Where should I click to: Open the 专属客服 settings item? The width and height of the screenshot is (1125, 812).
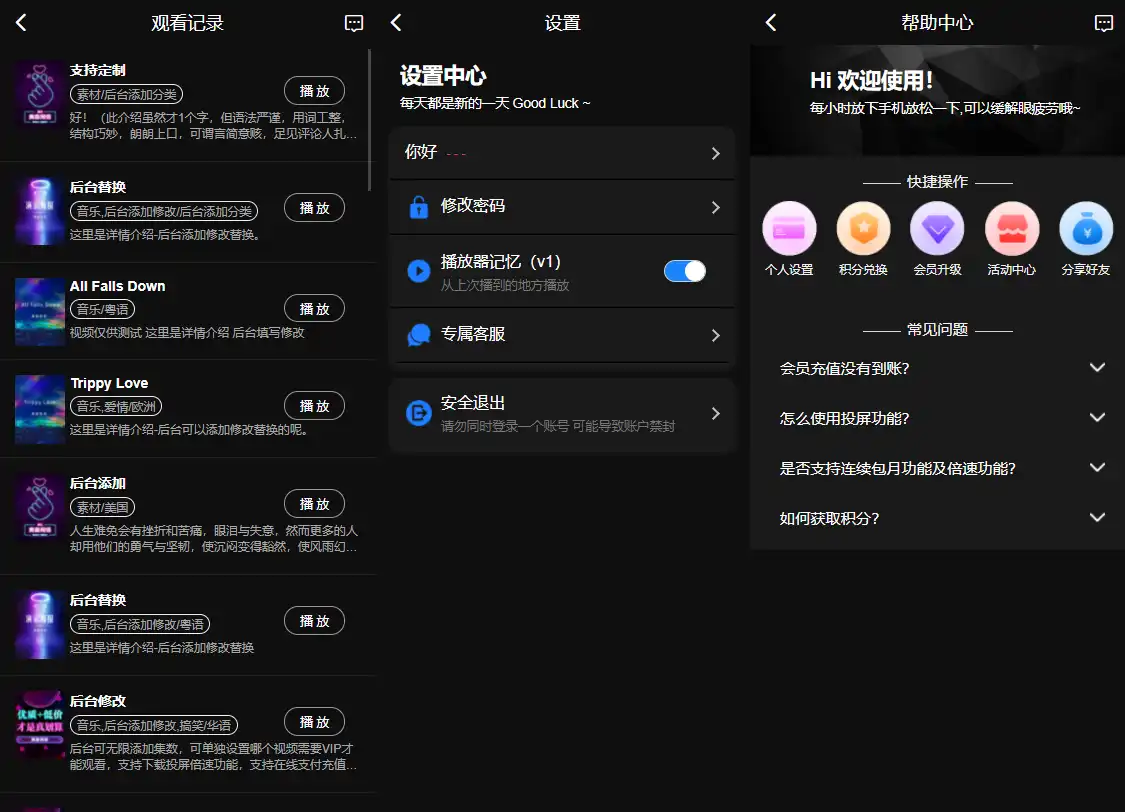pyautogui.click(x=562, y=335)
